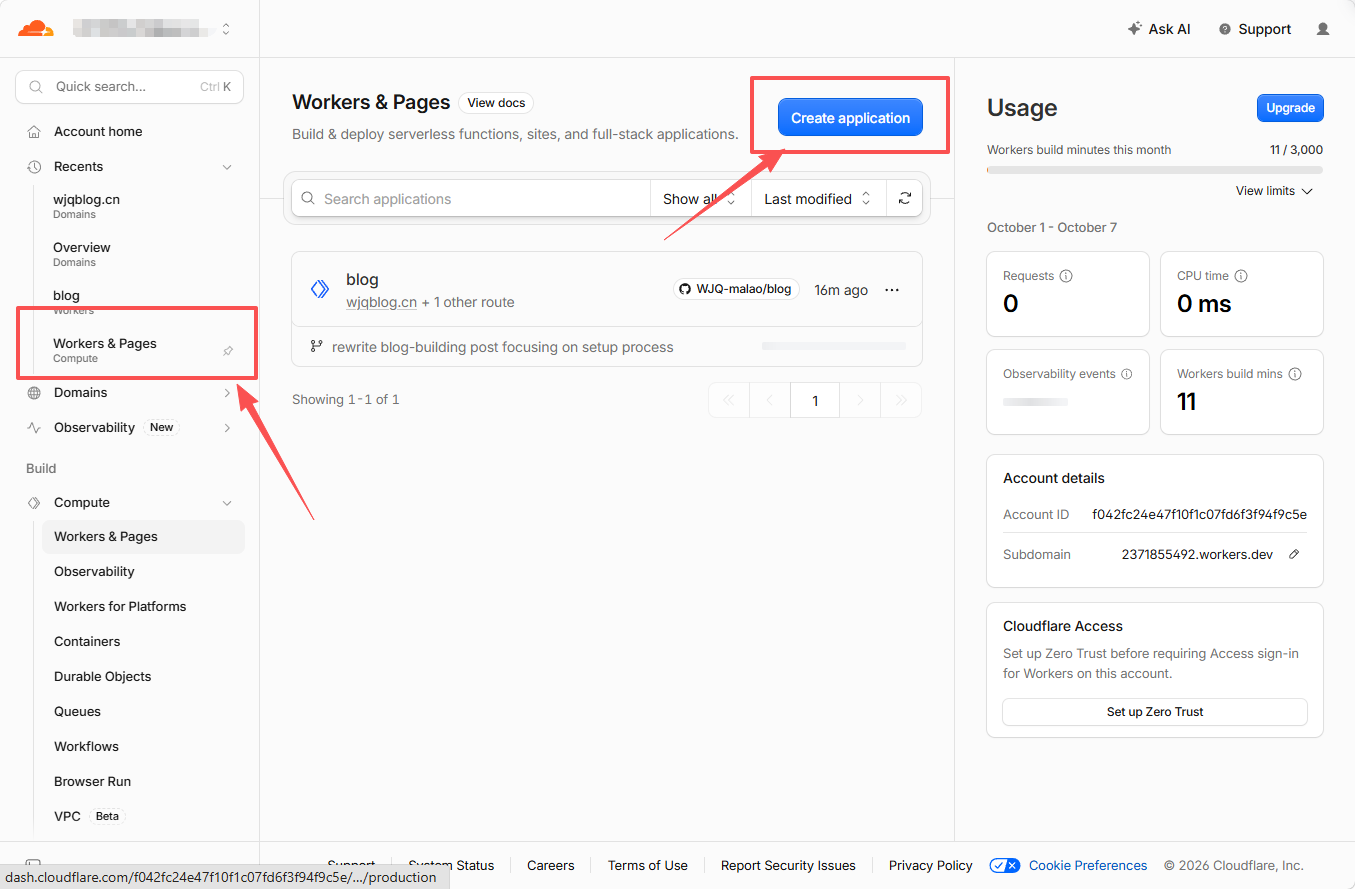The image size is (1355, 889).
Task: Open the wjqblog.cn route link
Action: tap(381, 302)
